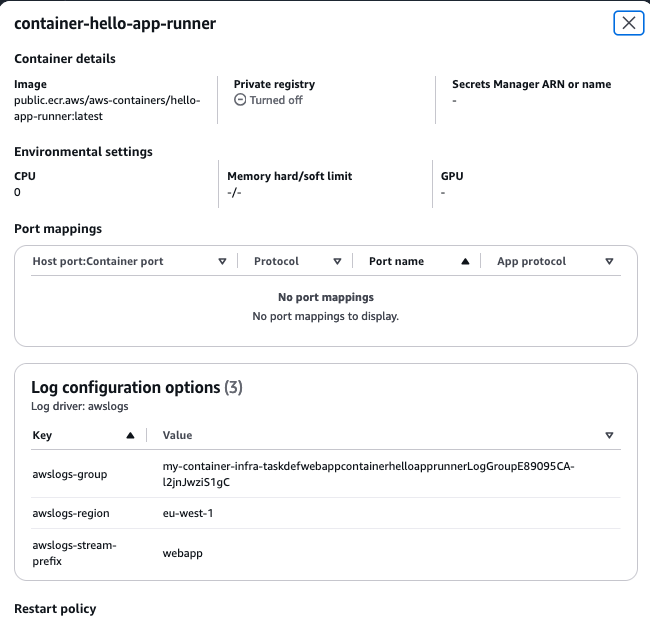Screen dimensions: 650x618
Task: Toggle Port name ascending sort arrow
Action: tap(465, 261)
